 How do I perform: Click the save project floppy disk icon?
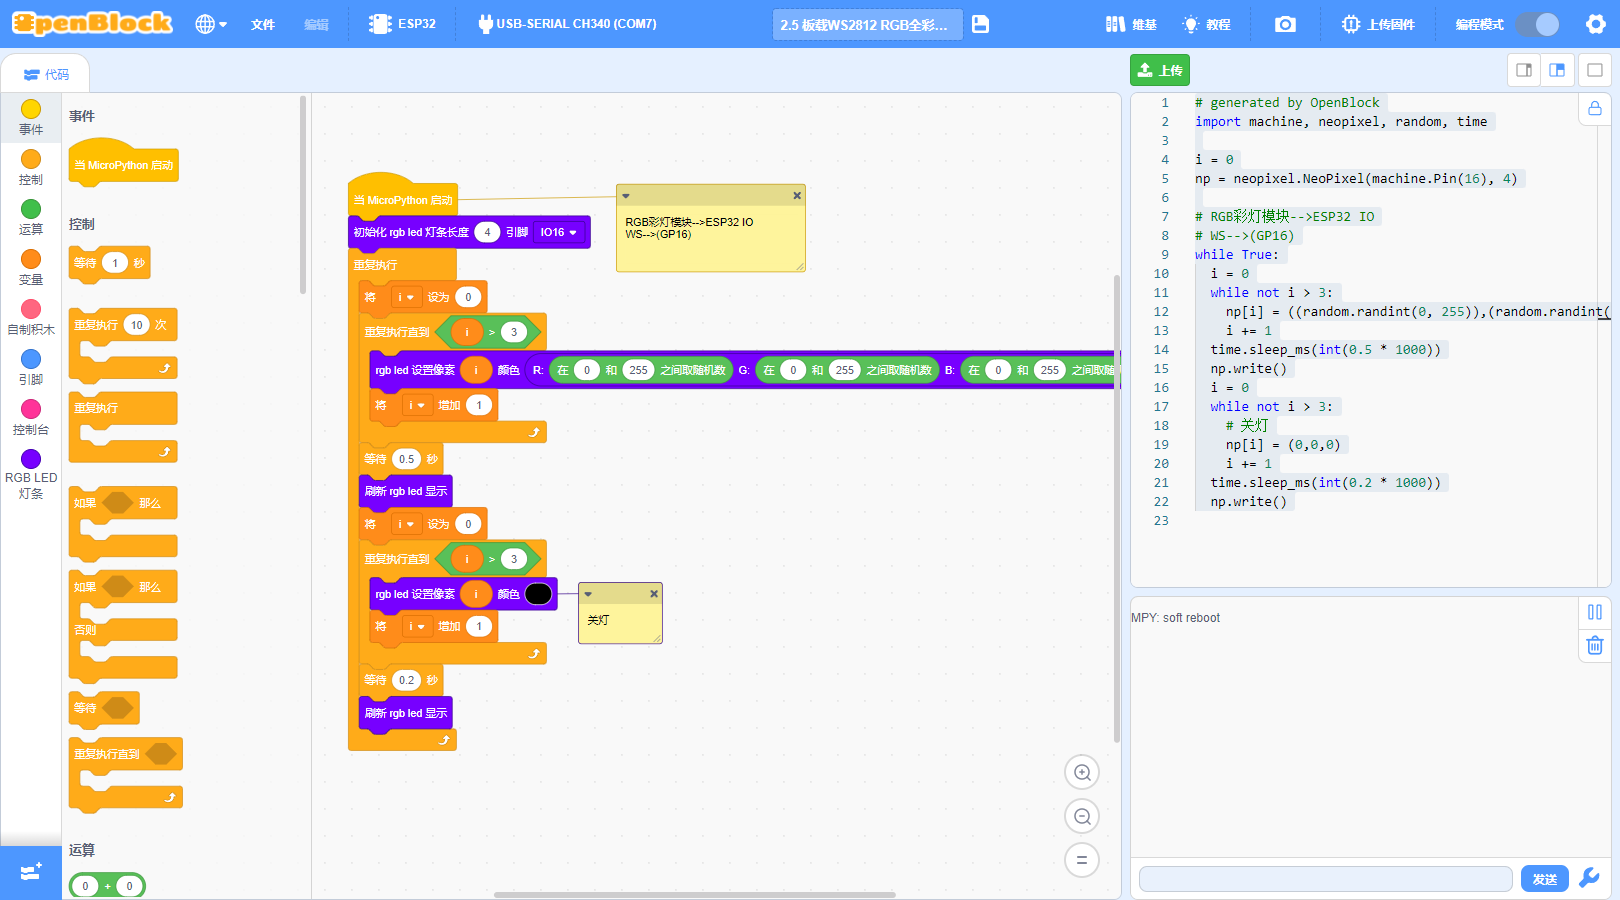click(x=980, y=24)
